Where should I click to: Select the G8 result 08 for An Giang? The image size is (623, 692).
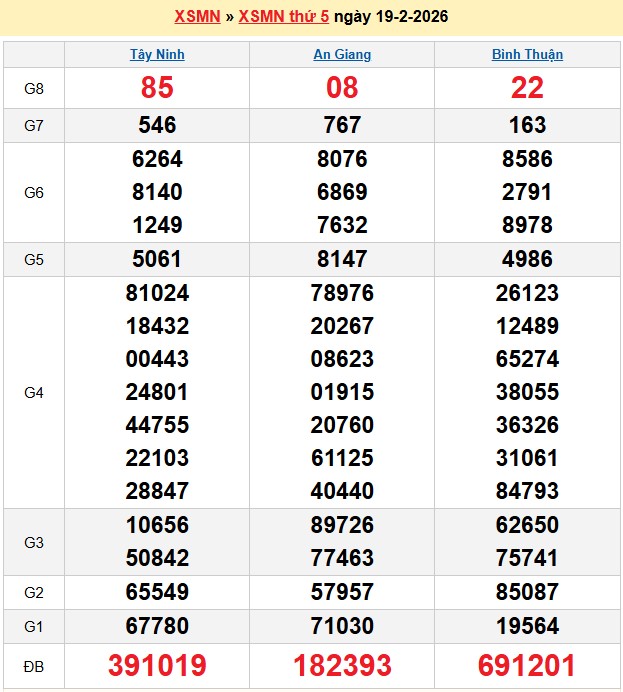pos(342,88)
